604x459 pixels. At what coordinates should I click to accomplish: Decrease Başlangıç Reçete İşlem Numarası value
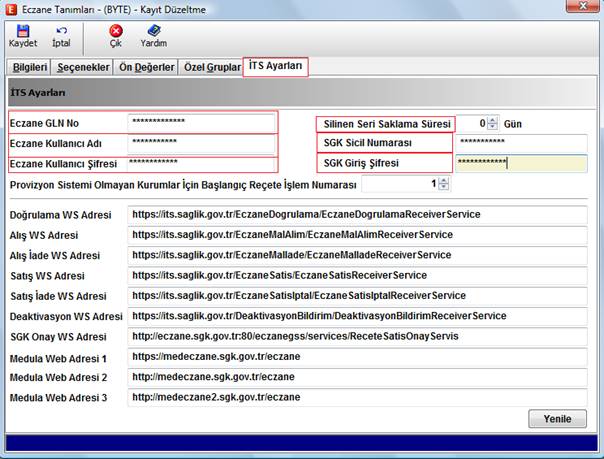click(444, 188)
